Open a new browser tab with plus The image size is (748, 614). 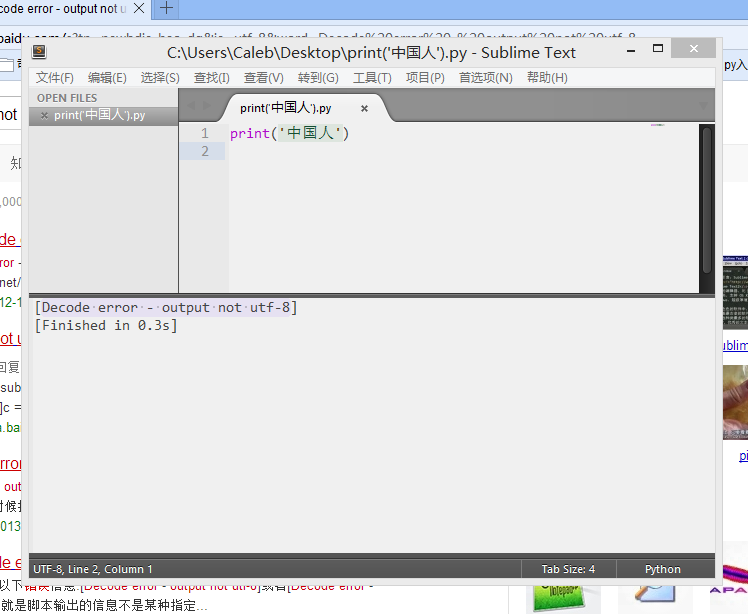tap(166, 8)
